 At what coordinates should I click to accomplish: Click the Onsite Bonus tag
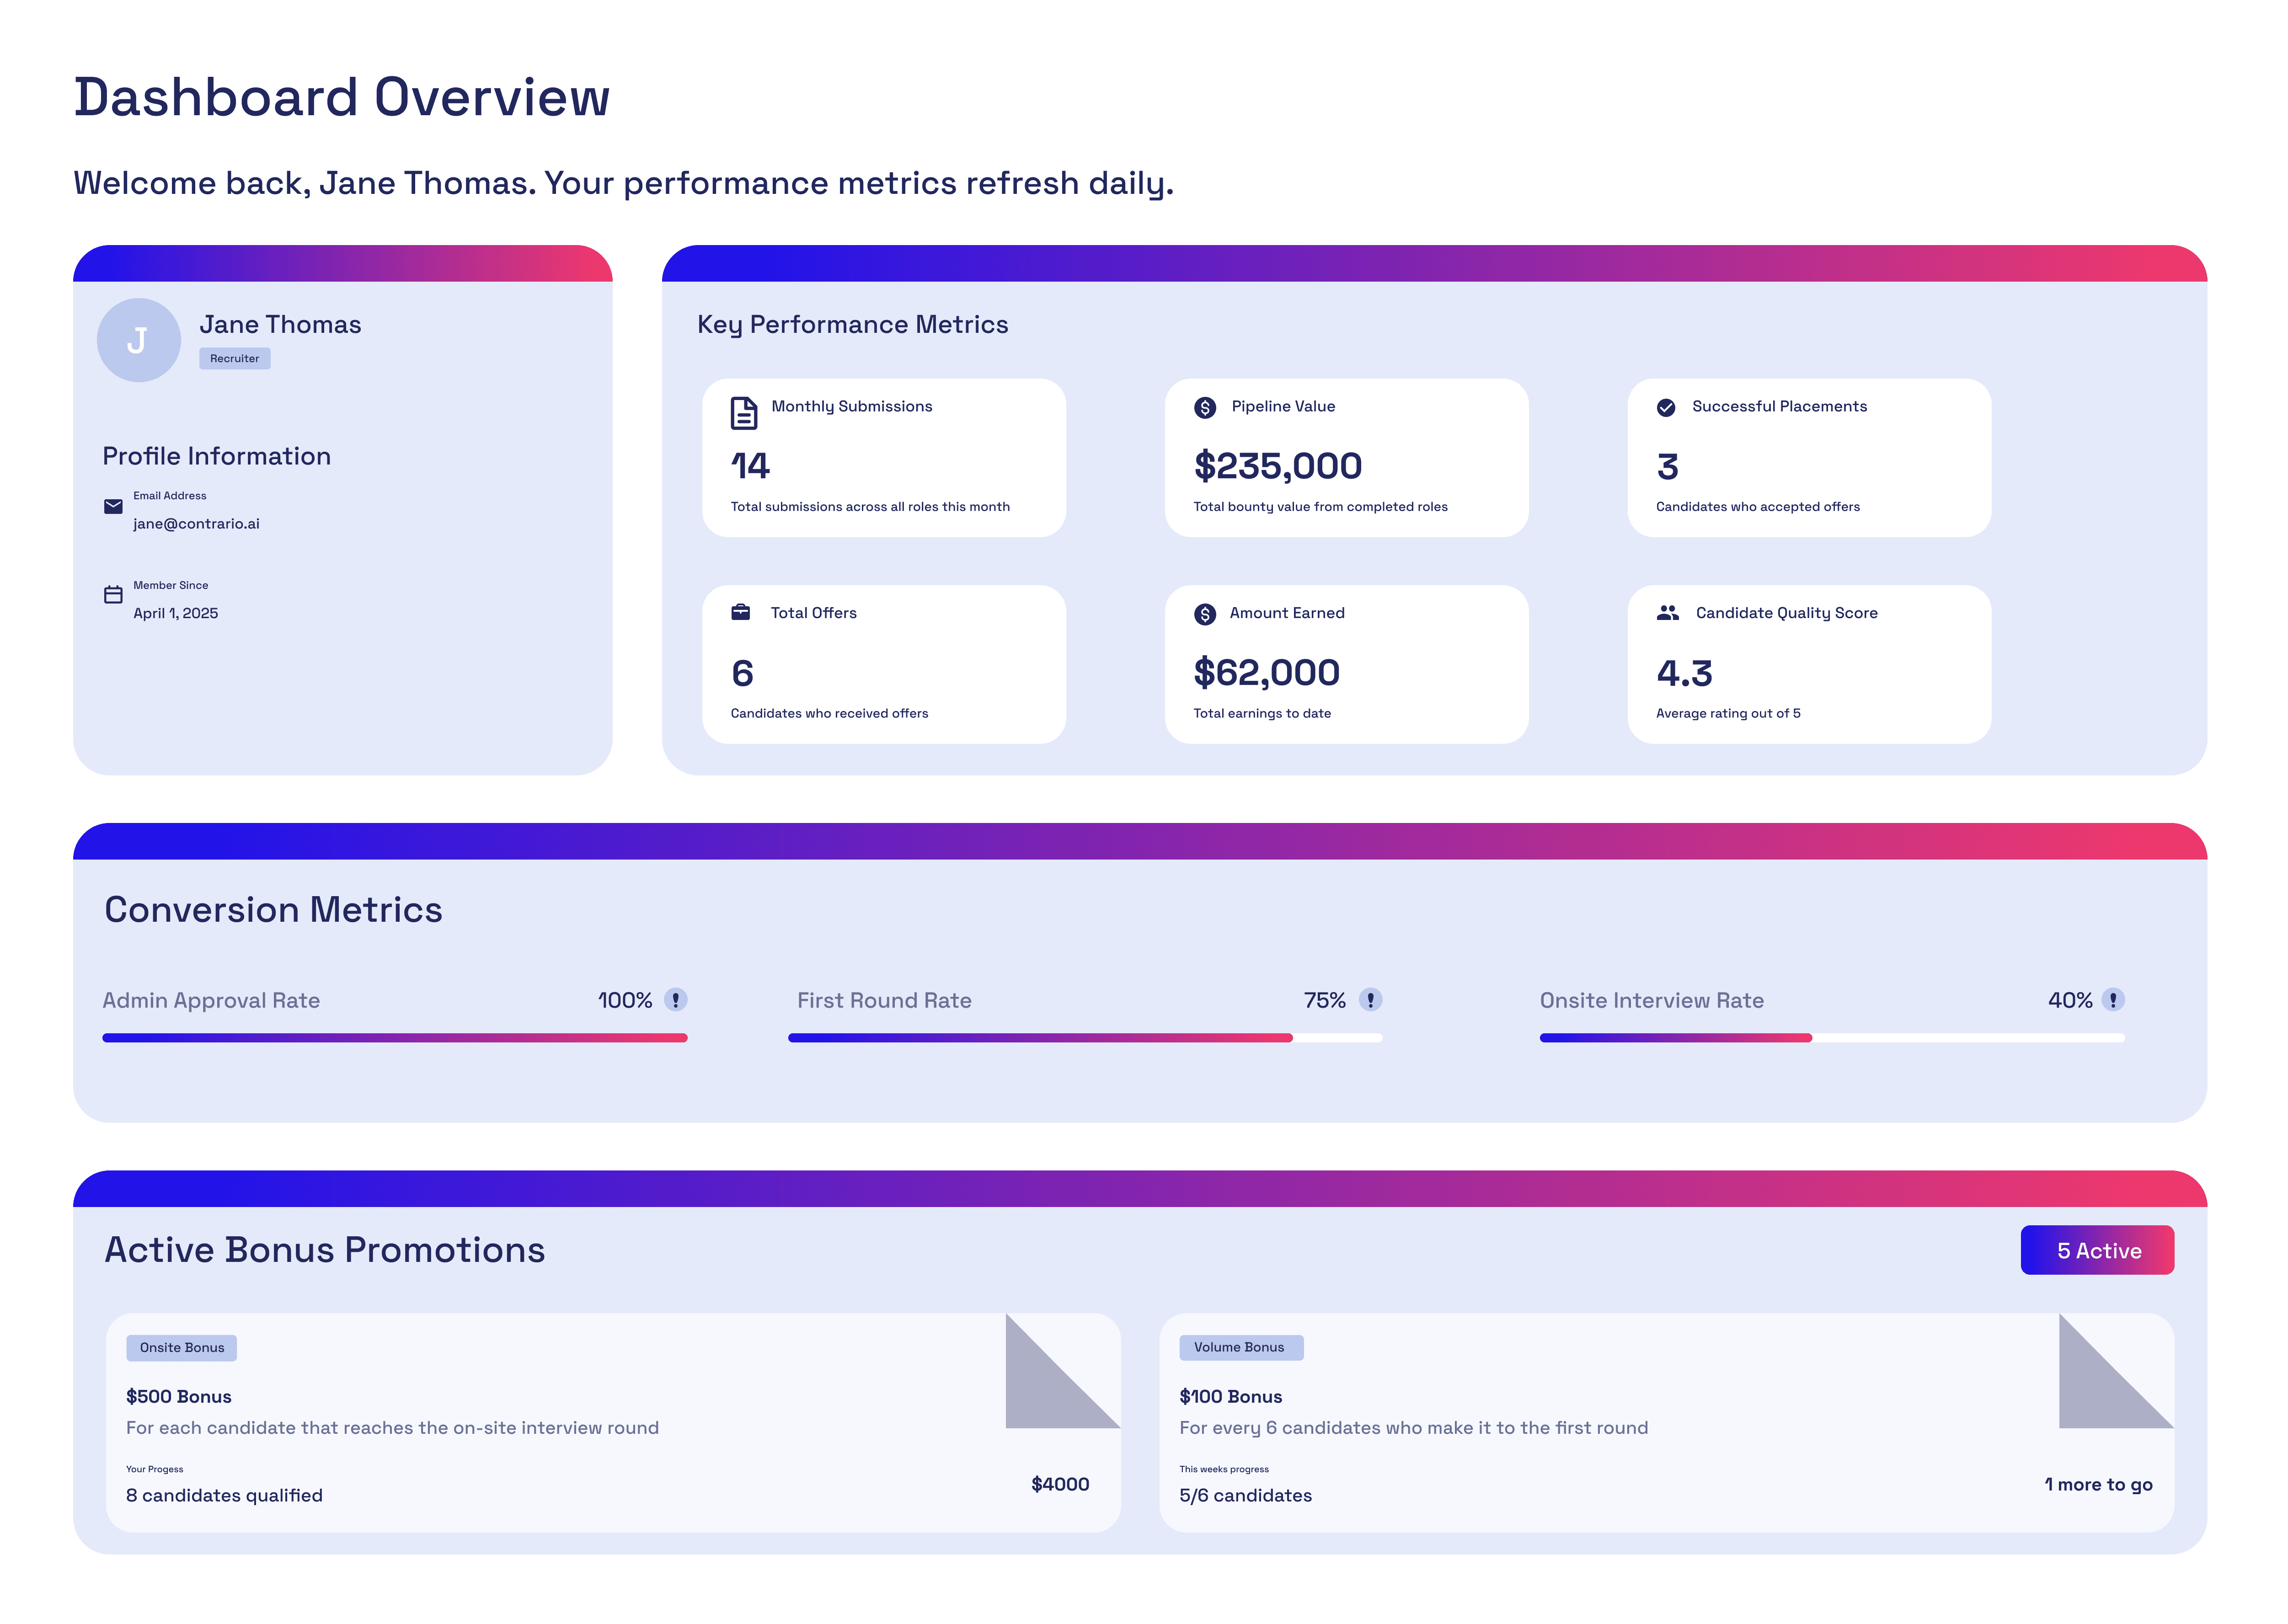pos(182,1347)
